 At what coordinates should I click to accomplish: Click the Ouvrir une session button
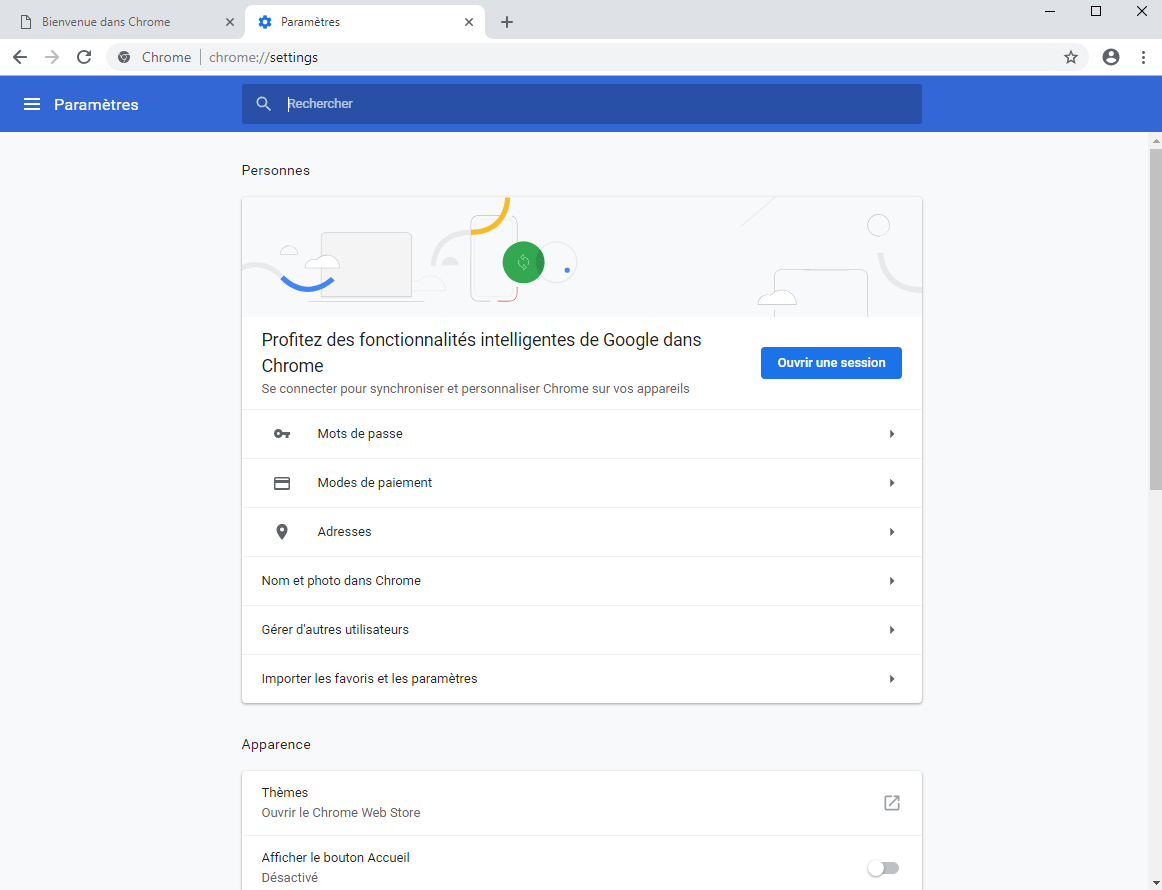[x=831, y=363]
